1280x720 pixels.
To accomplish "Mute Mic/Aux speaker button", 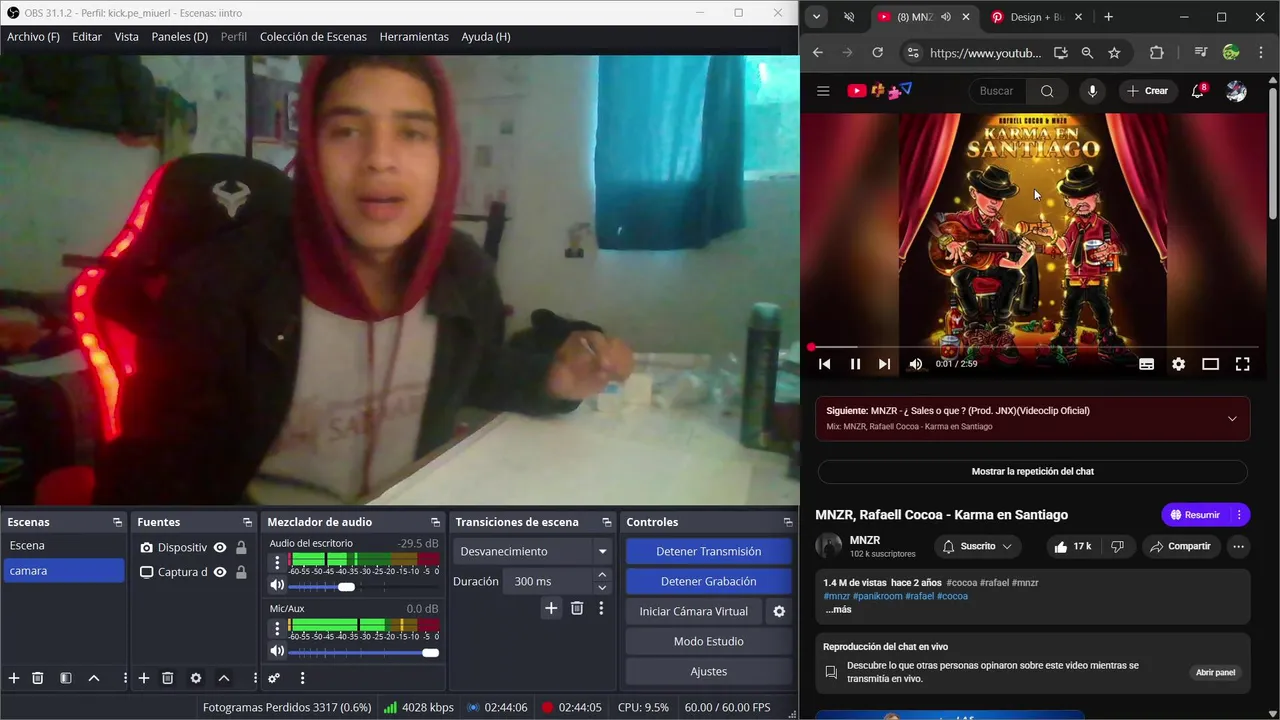I will 277,651.
